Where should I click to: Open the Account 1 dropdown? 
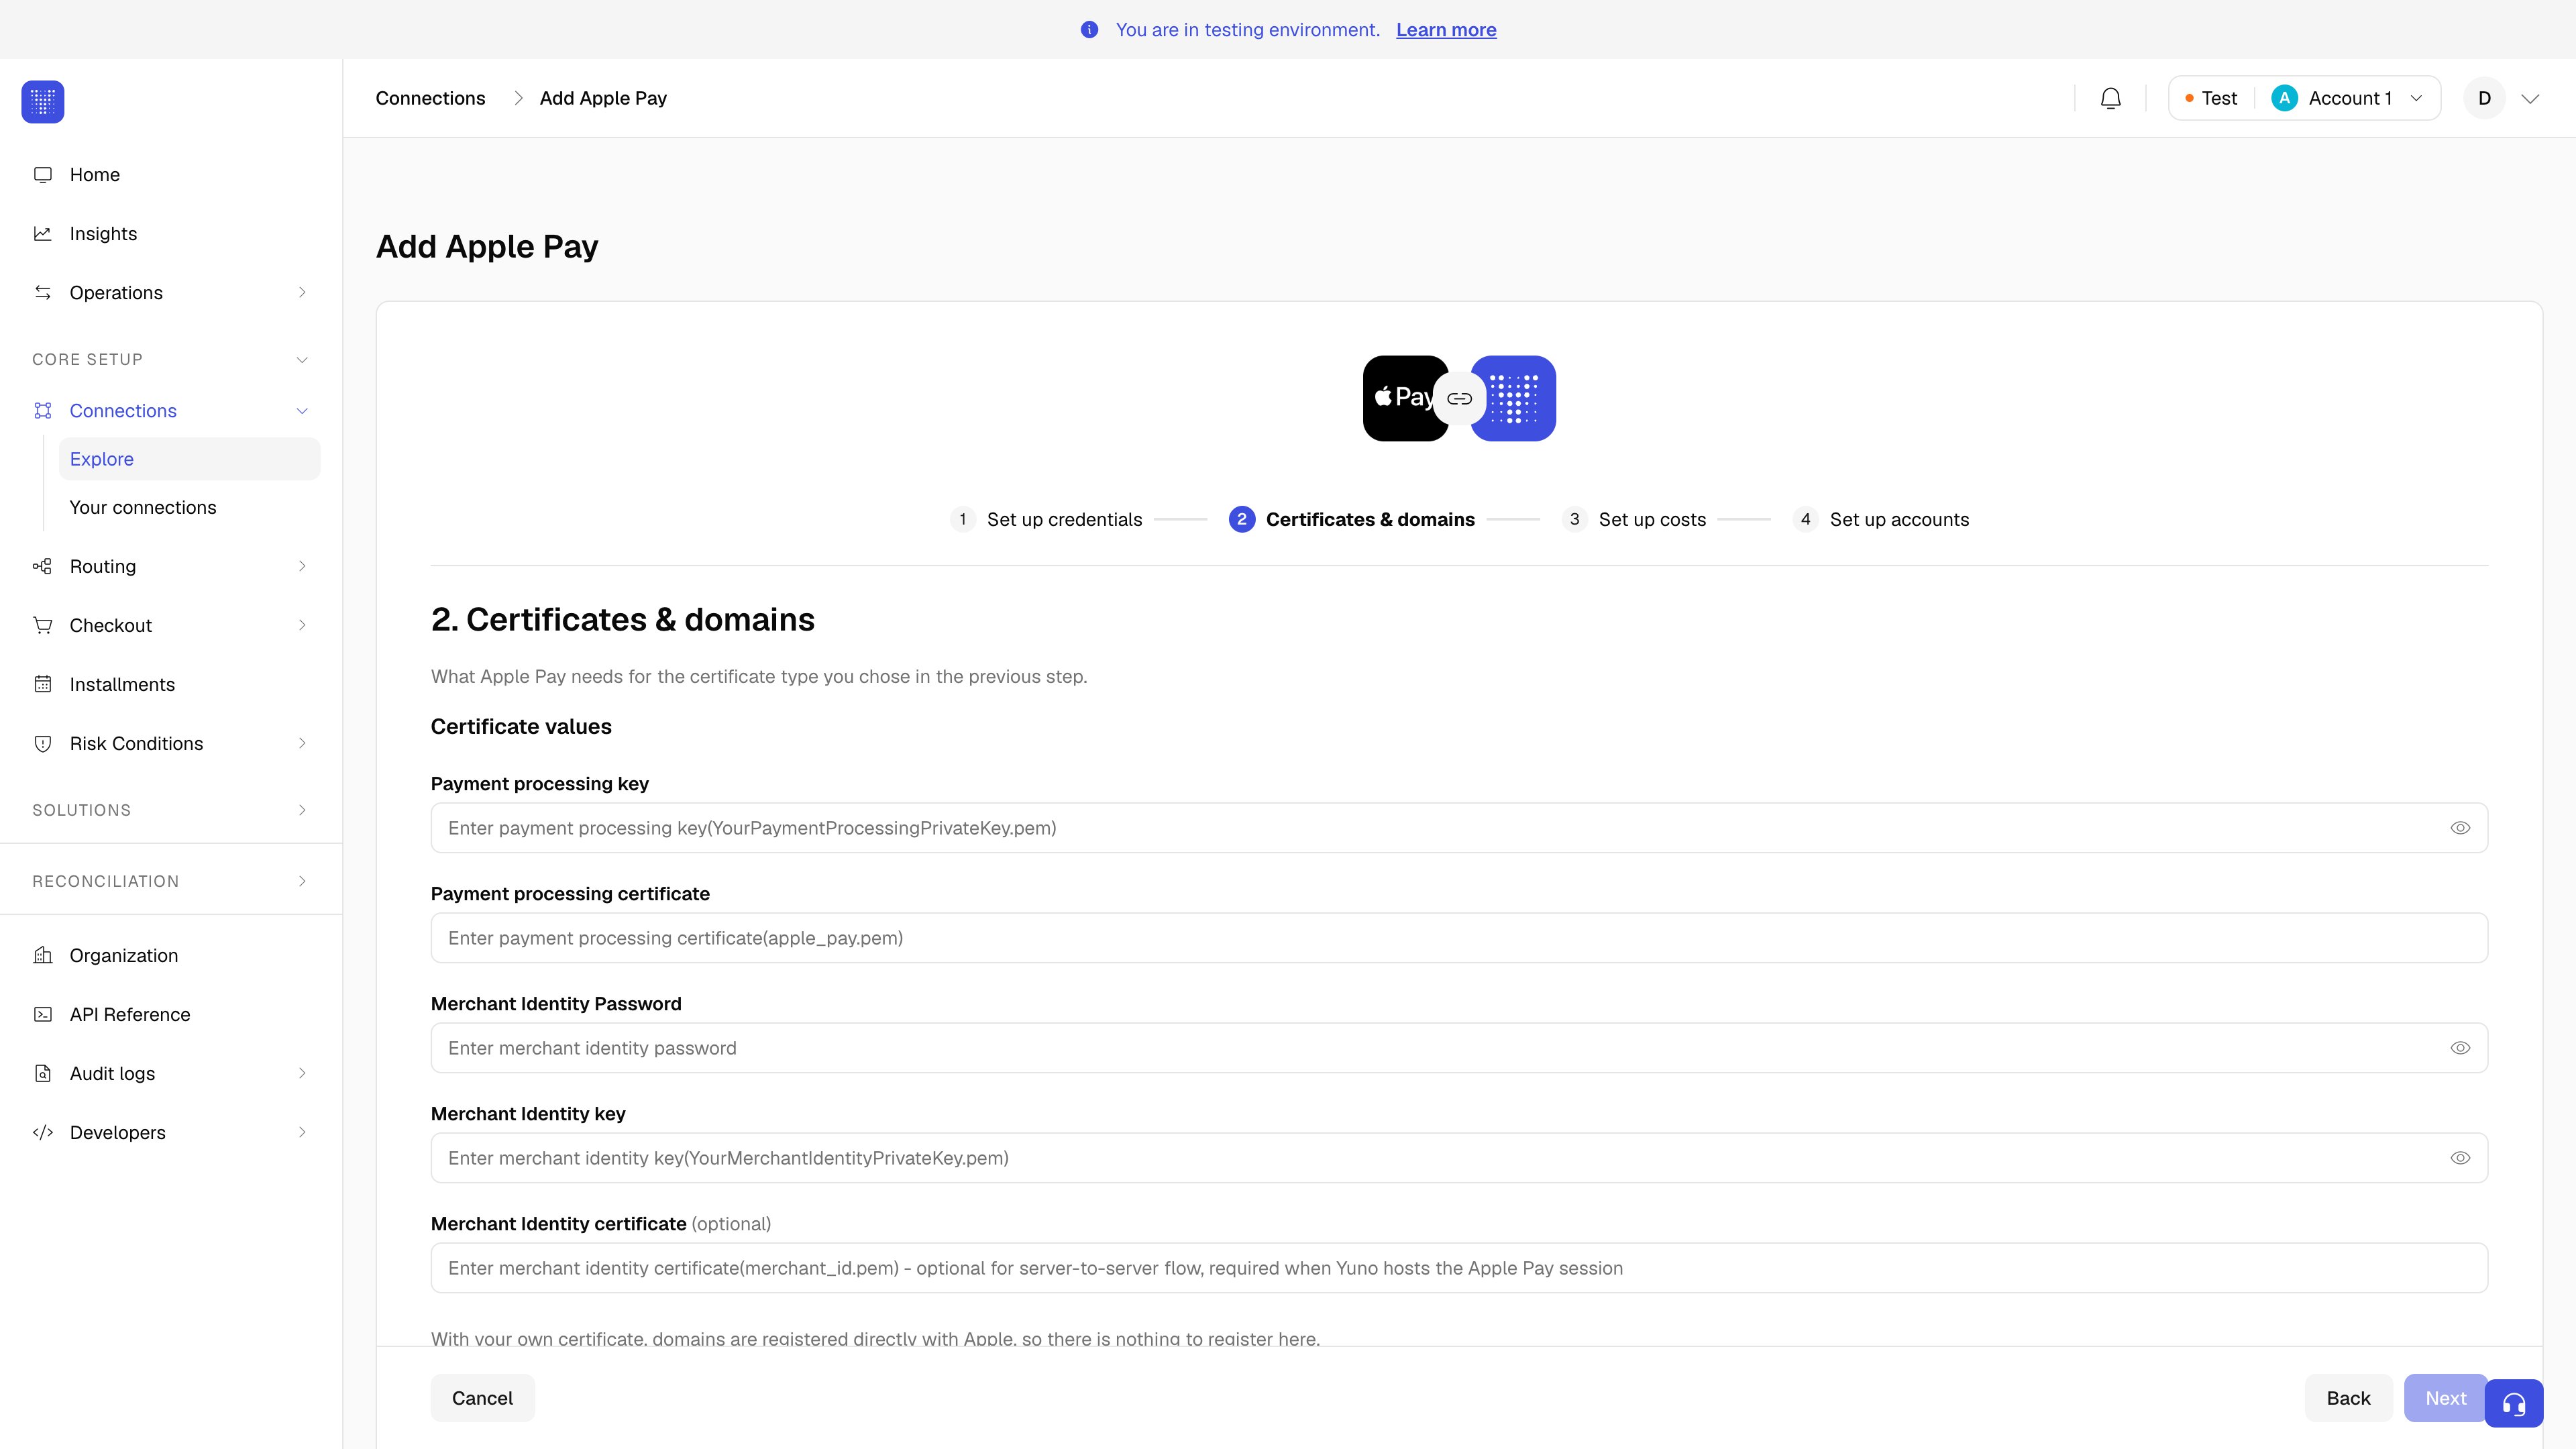pos(2348,98)
